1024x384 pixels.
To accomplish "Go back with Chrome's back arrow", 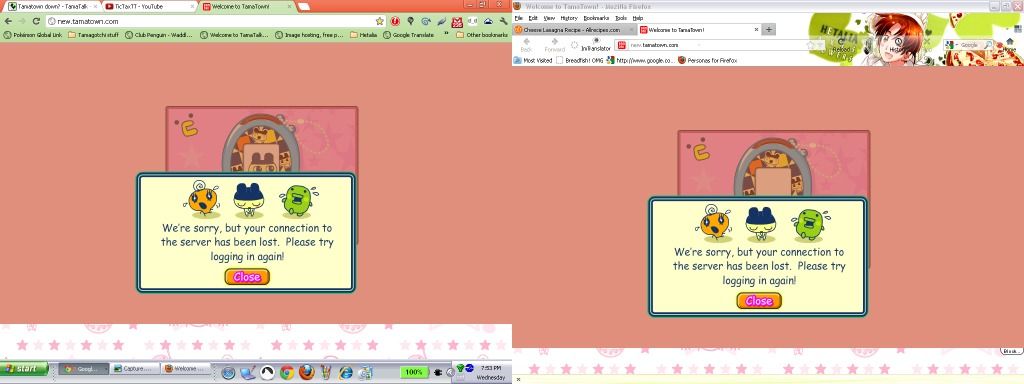I will tap(8, 21).
